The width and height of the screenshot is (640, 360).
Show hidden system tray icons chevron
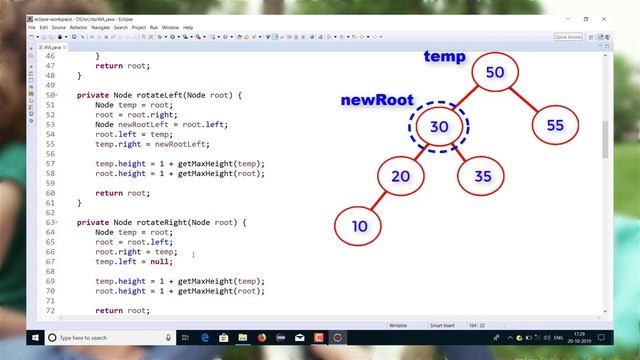point(510,338)
